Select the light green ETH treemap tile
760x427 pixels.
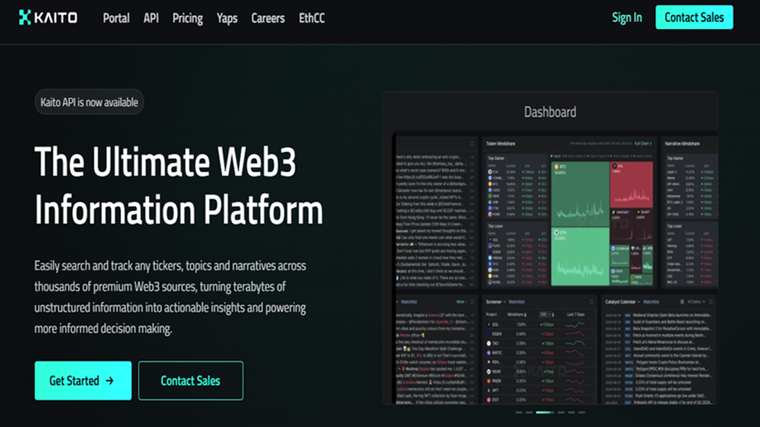click(580, 256)
